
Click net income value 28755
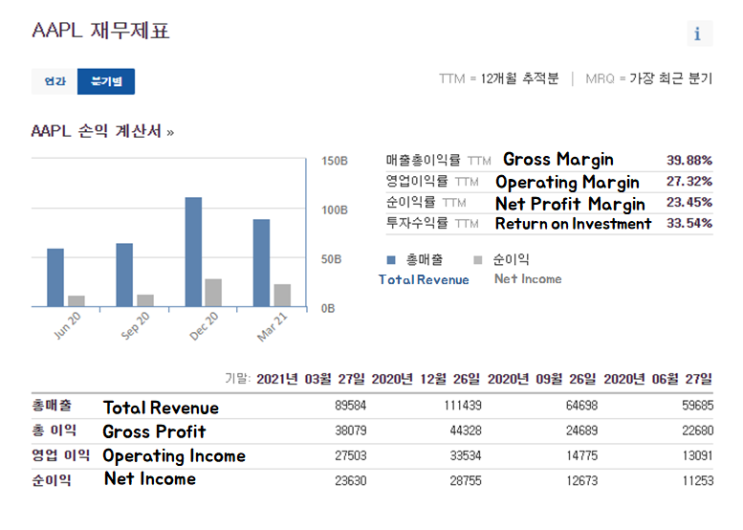pos(465,481)
